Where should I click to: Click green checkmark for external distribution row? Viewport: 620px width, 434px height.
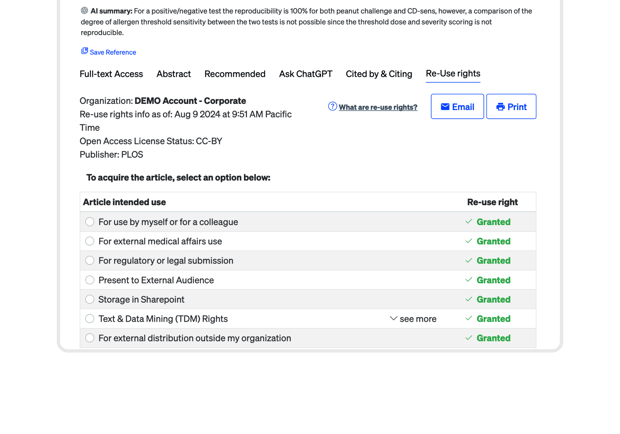click(x=469, y=338)
